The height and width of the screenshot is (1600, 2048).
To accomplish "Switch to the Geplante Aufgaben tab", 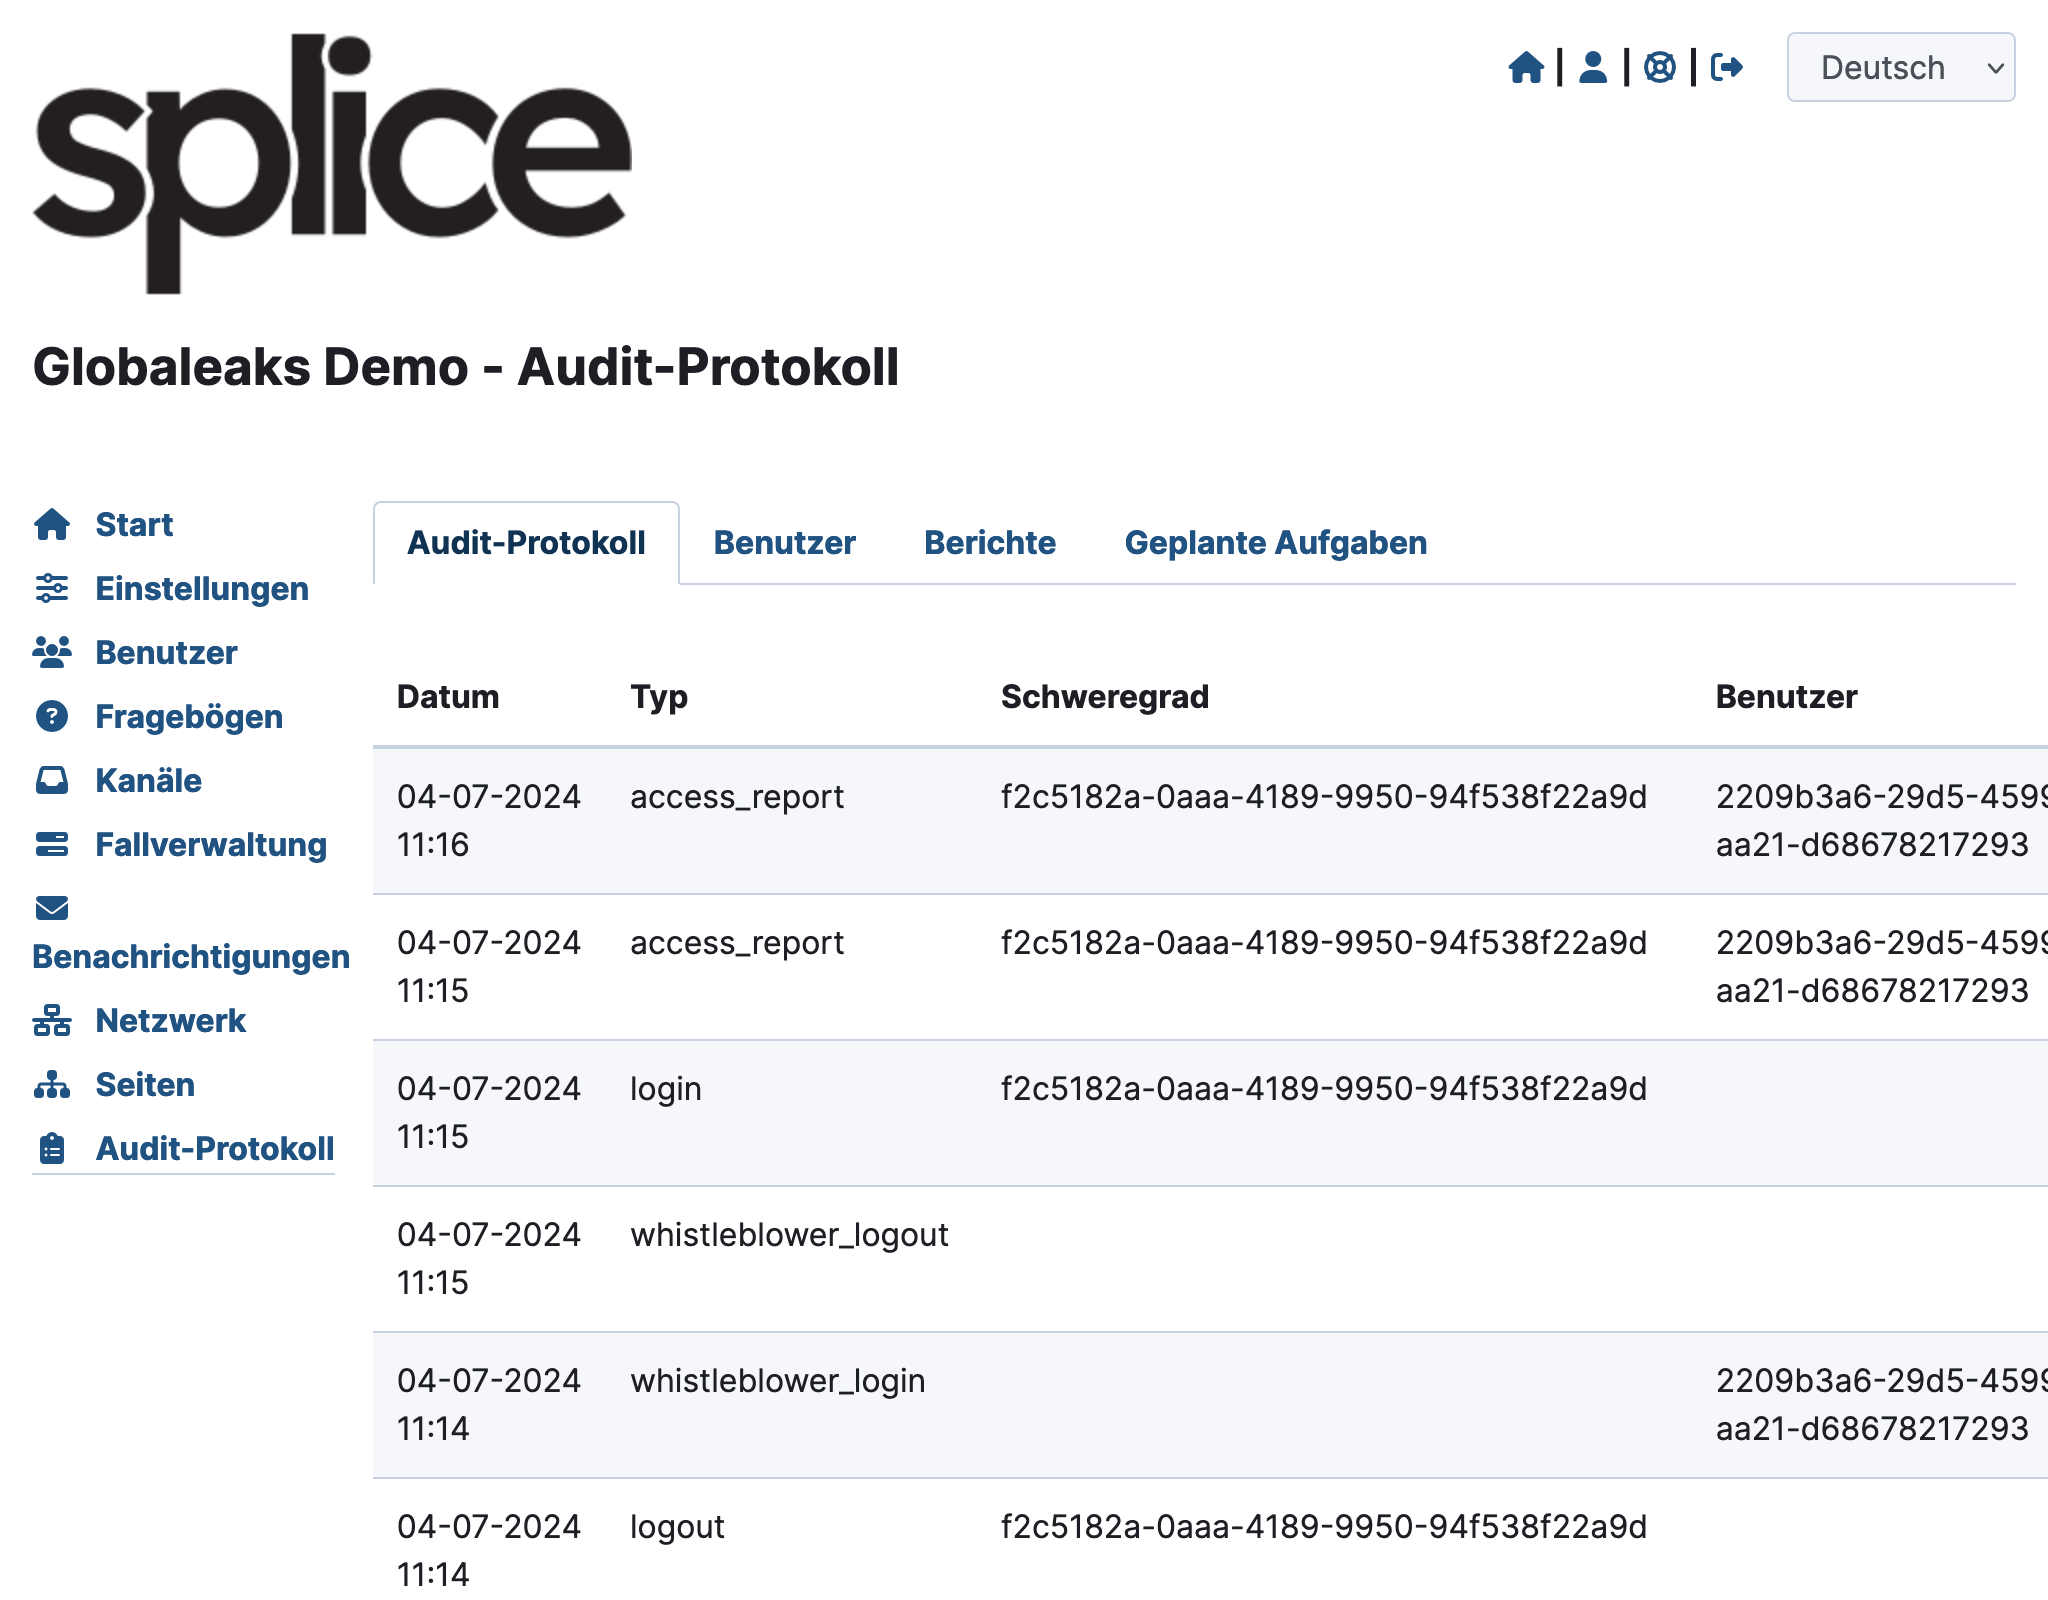I will [1276, 543].
